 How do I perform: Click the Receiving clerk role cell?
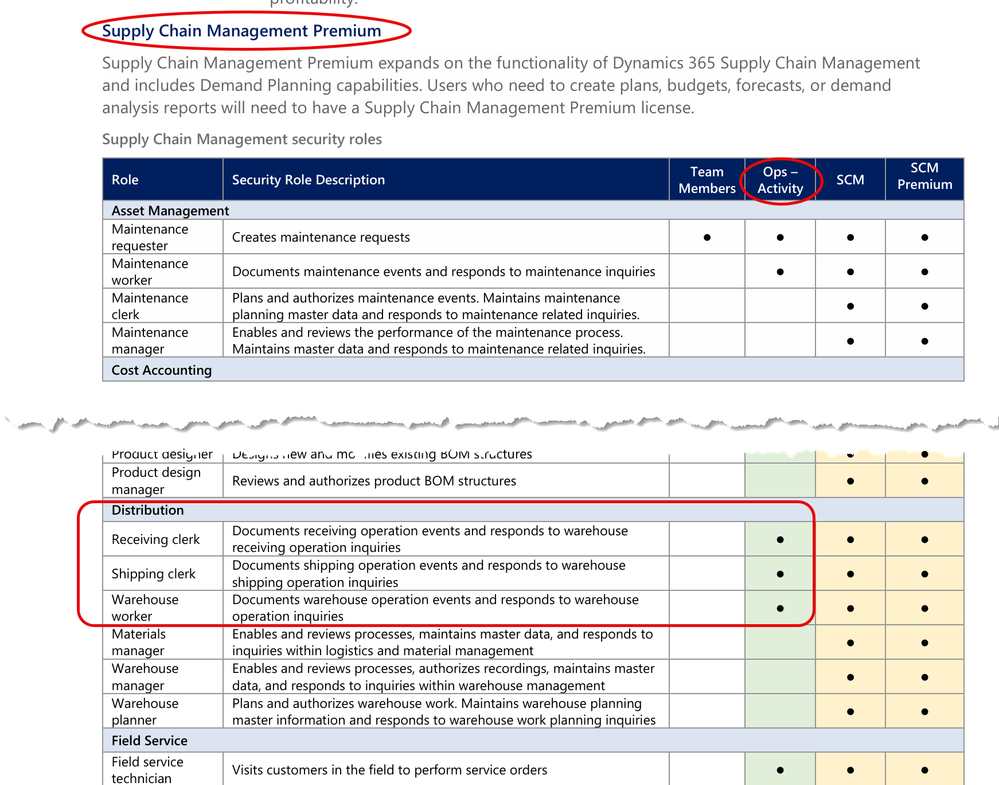coord(162,539)
